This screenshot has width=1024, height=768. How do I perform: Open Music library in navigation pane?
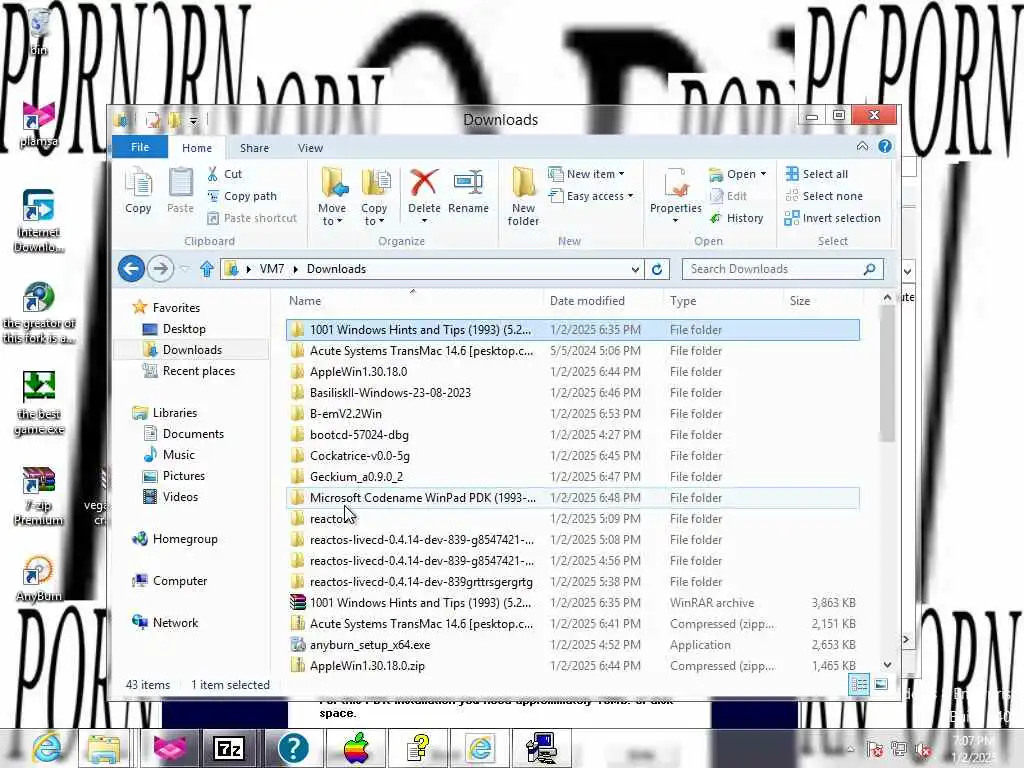178,455
